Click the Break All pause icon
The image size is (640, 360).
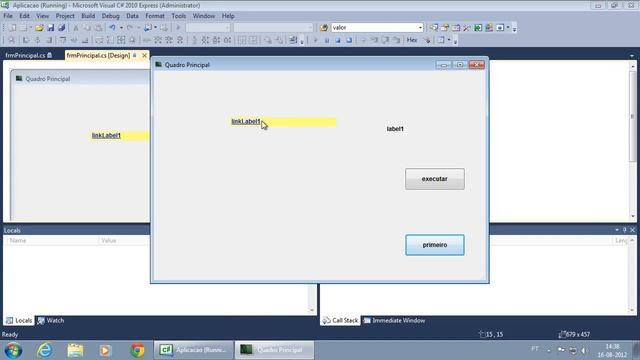pyautogui.click(x=327, y=40)
